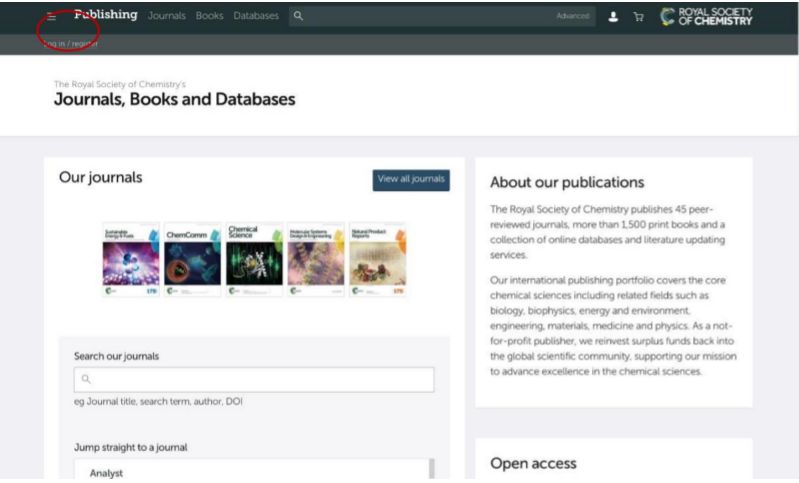The height and width of the screenshot is (483, 799).
Task: Click the search magnifier in top bar
Action: coord(298,16)
